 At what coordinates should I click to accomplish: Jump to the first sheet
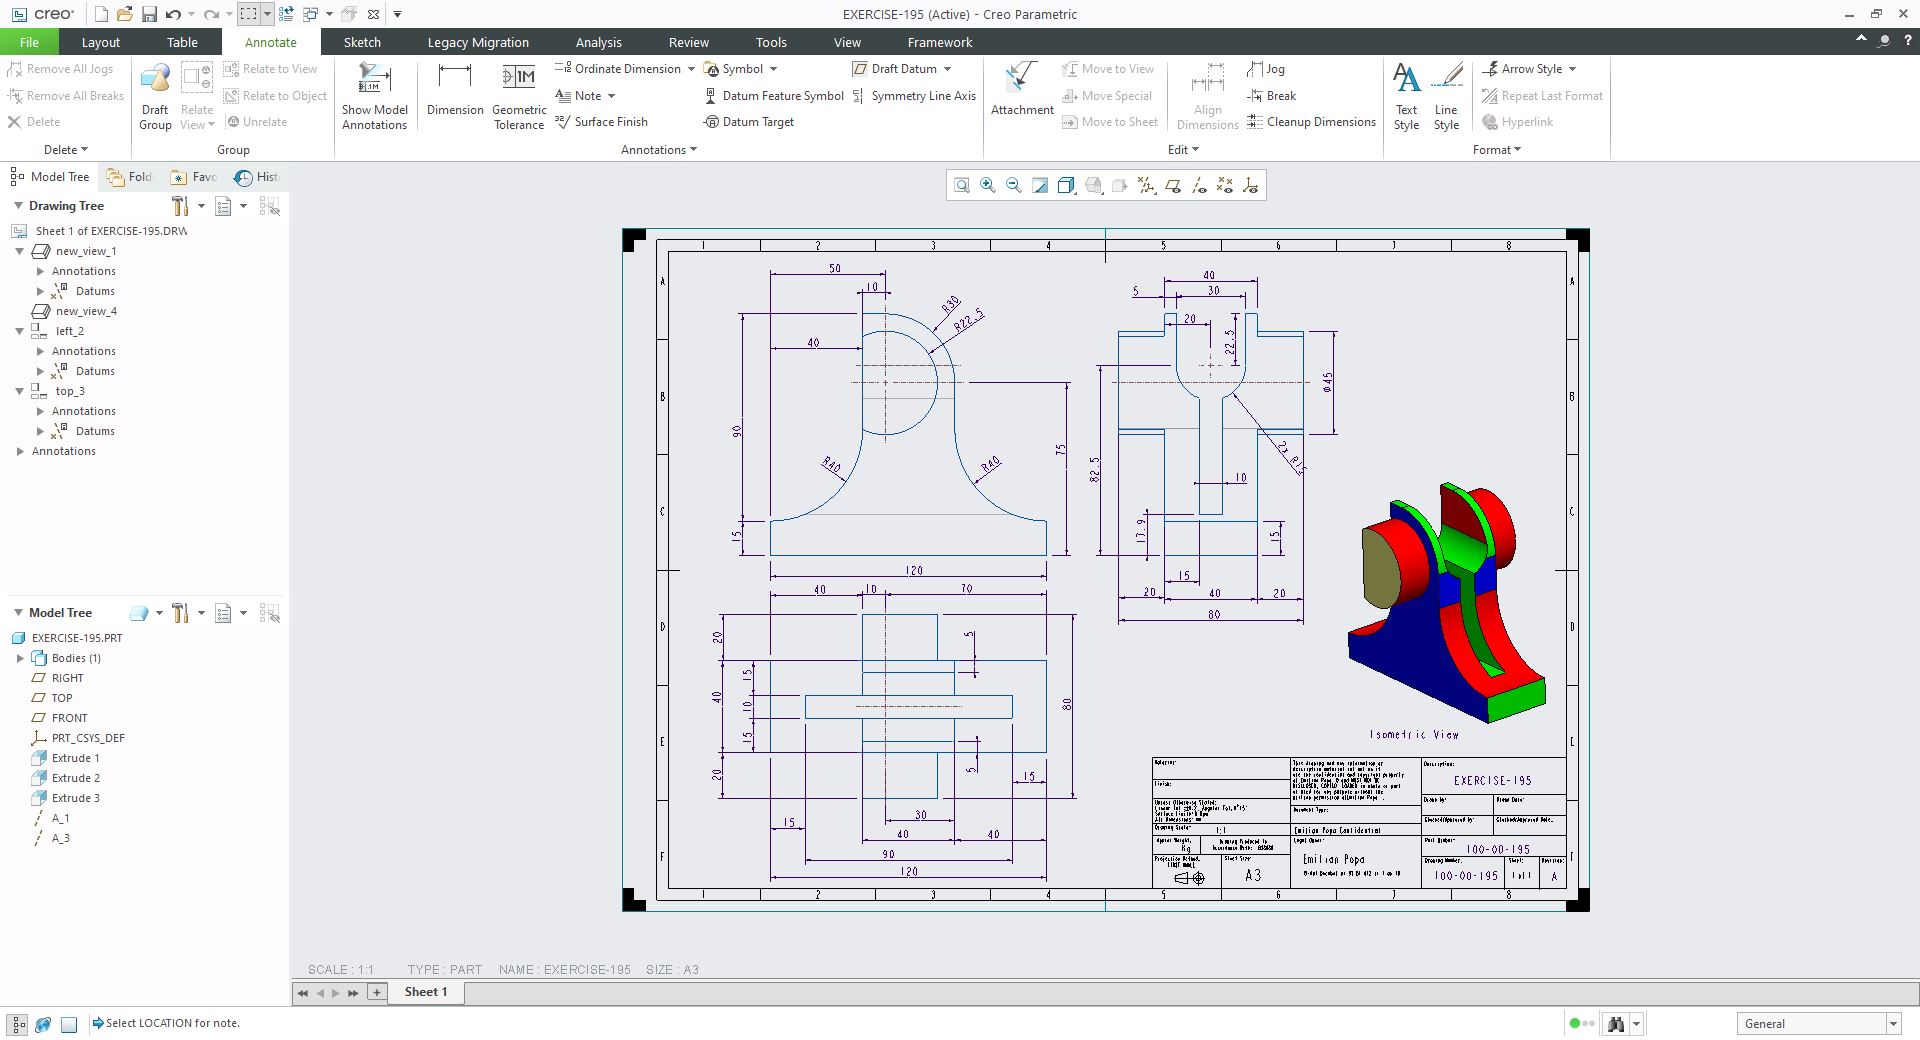pyautogui.click(x=302, y=993)
